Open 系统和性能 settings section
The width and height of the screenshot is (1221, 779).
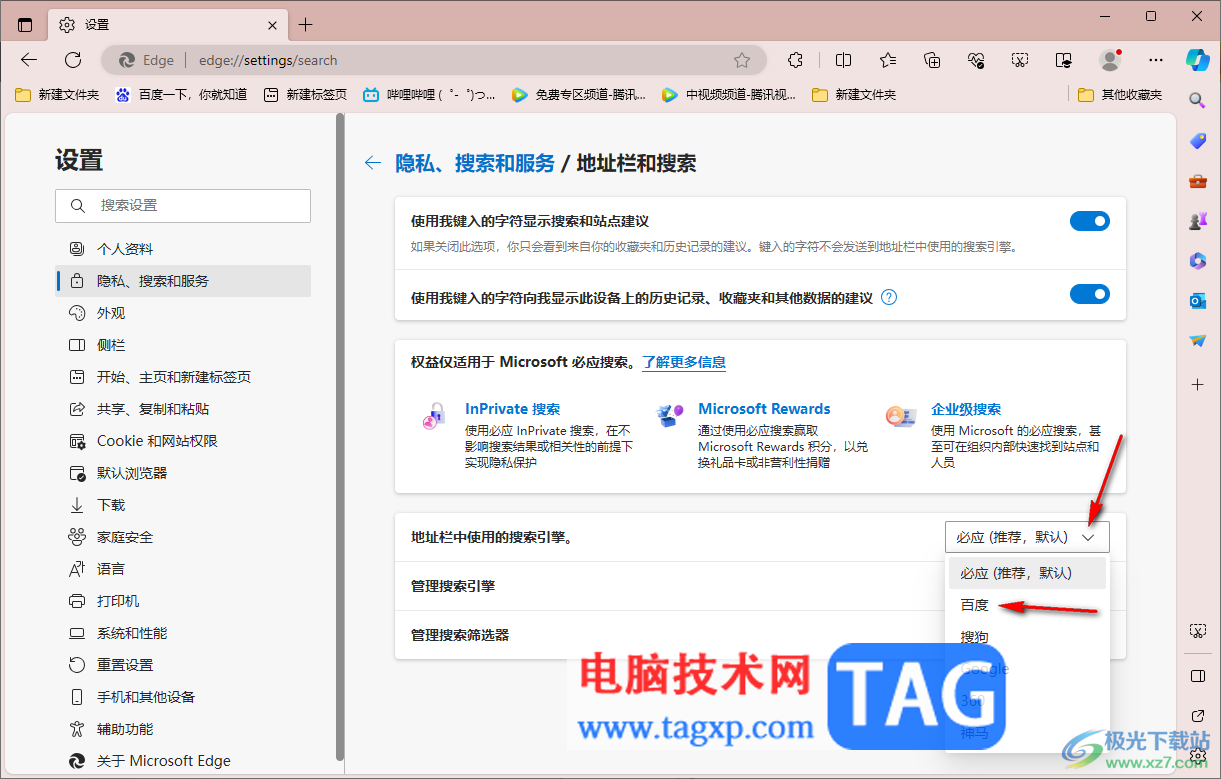[x=183, y=633]
